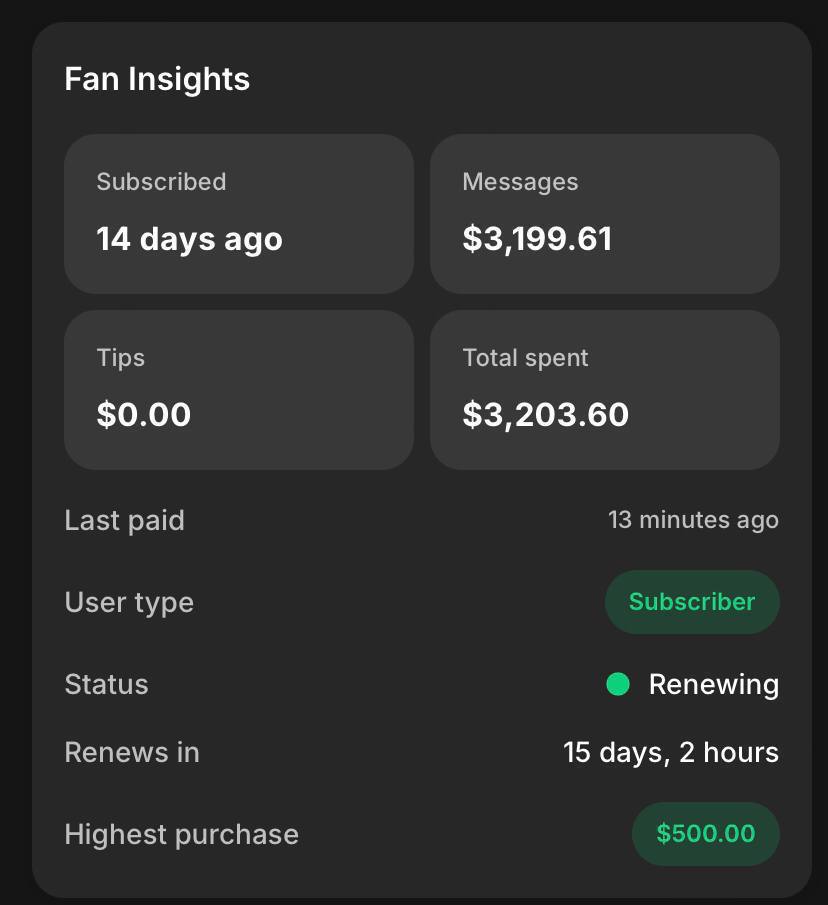Click the Last paid label
This screenshot has width=828, height=905.
coord(125,520)
